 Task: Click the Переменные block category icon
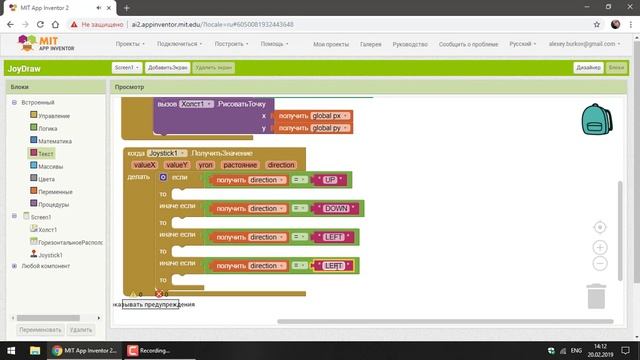(33, 191)
